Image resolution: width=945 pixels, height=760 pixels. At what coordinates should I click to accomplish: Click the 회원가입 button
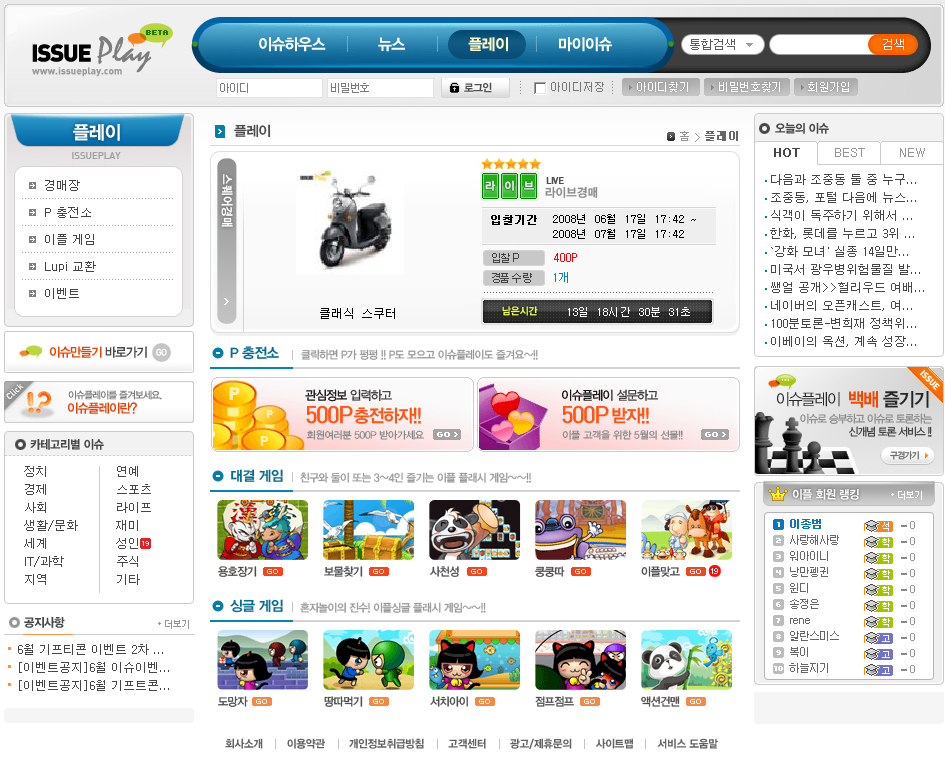coord(826,87)
